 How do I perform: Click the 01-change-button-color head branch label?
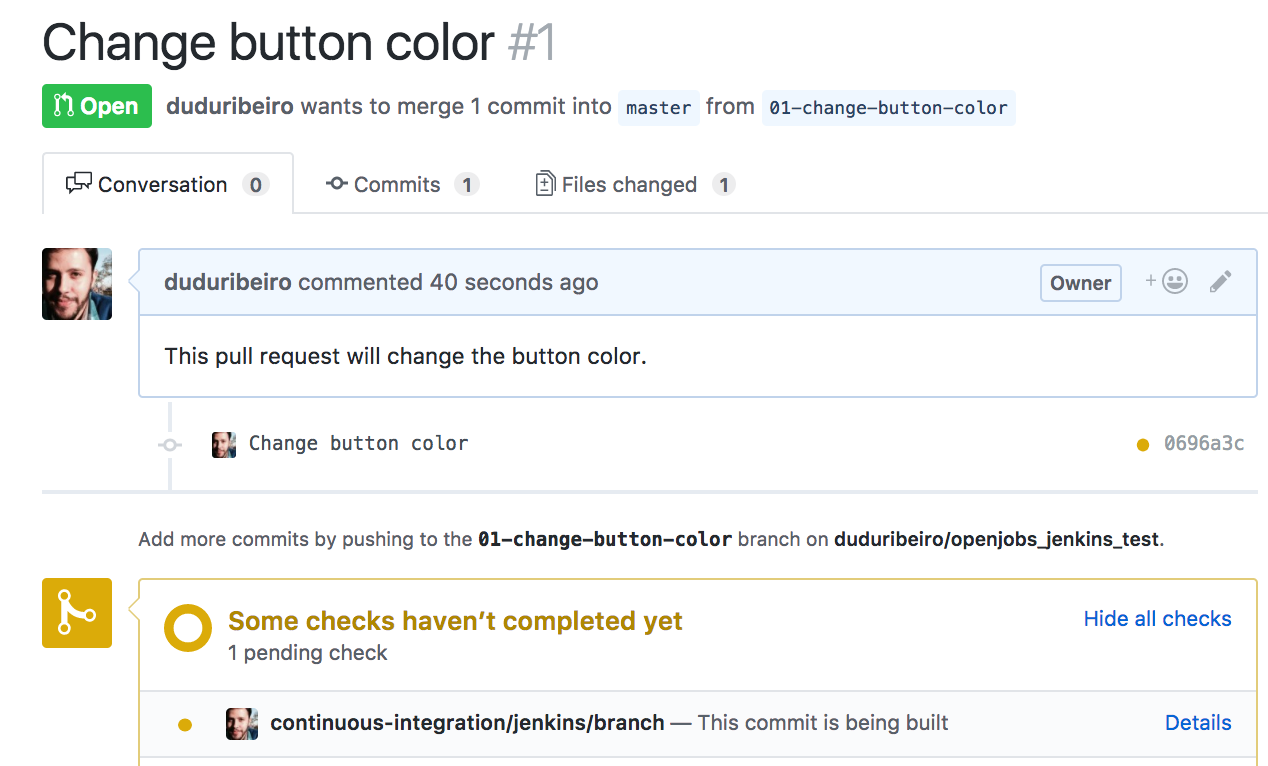pyautogui.click(x=888, y=108)
